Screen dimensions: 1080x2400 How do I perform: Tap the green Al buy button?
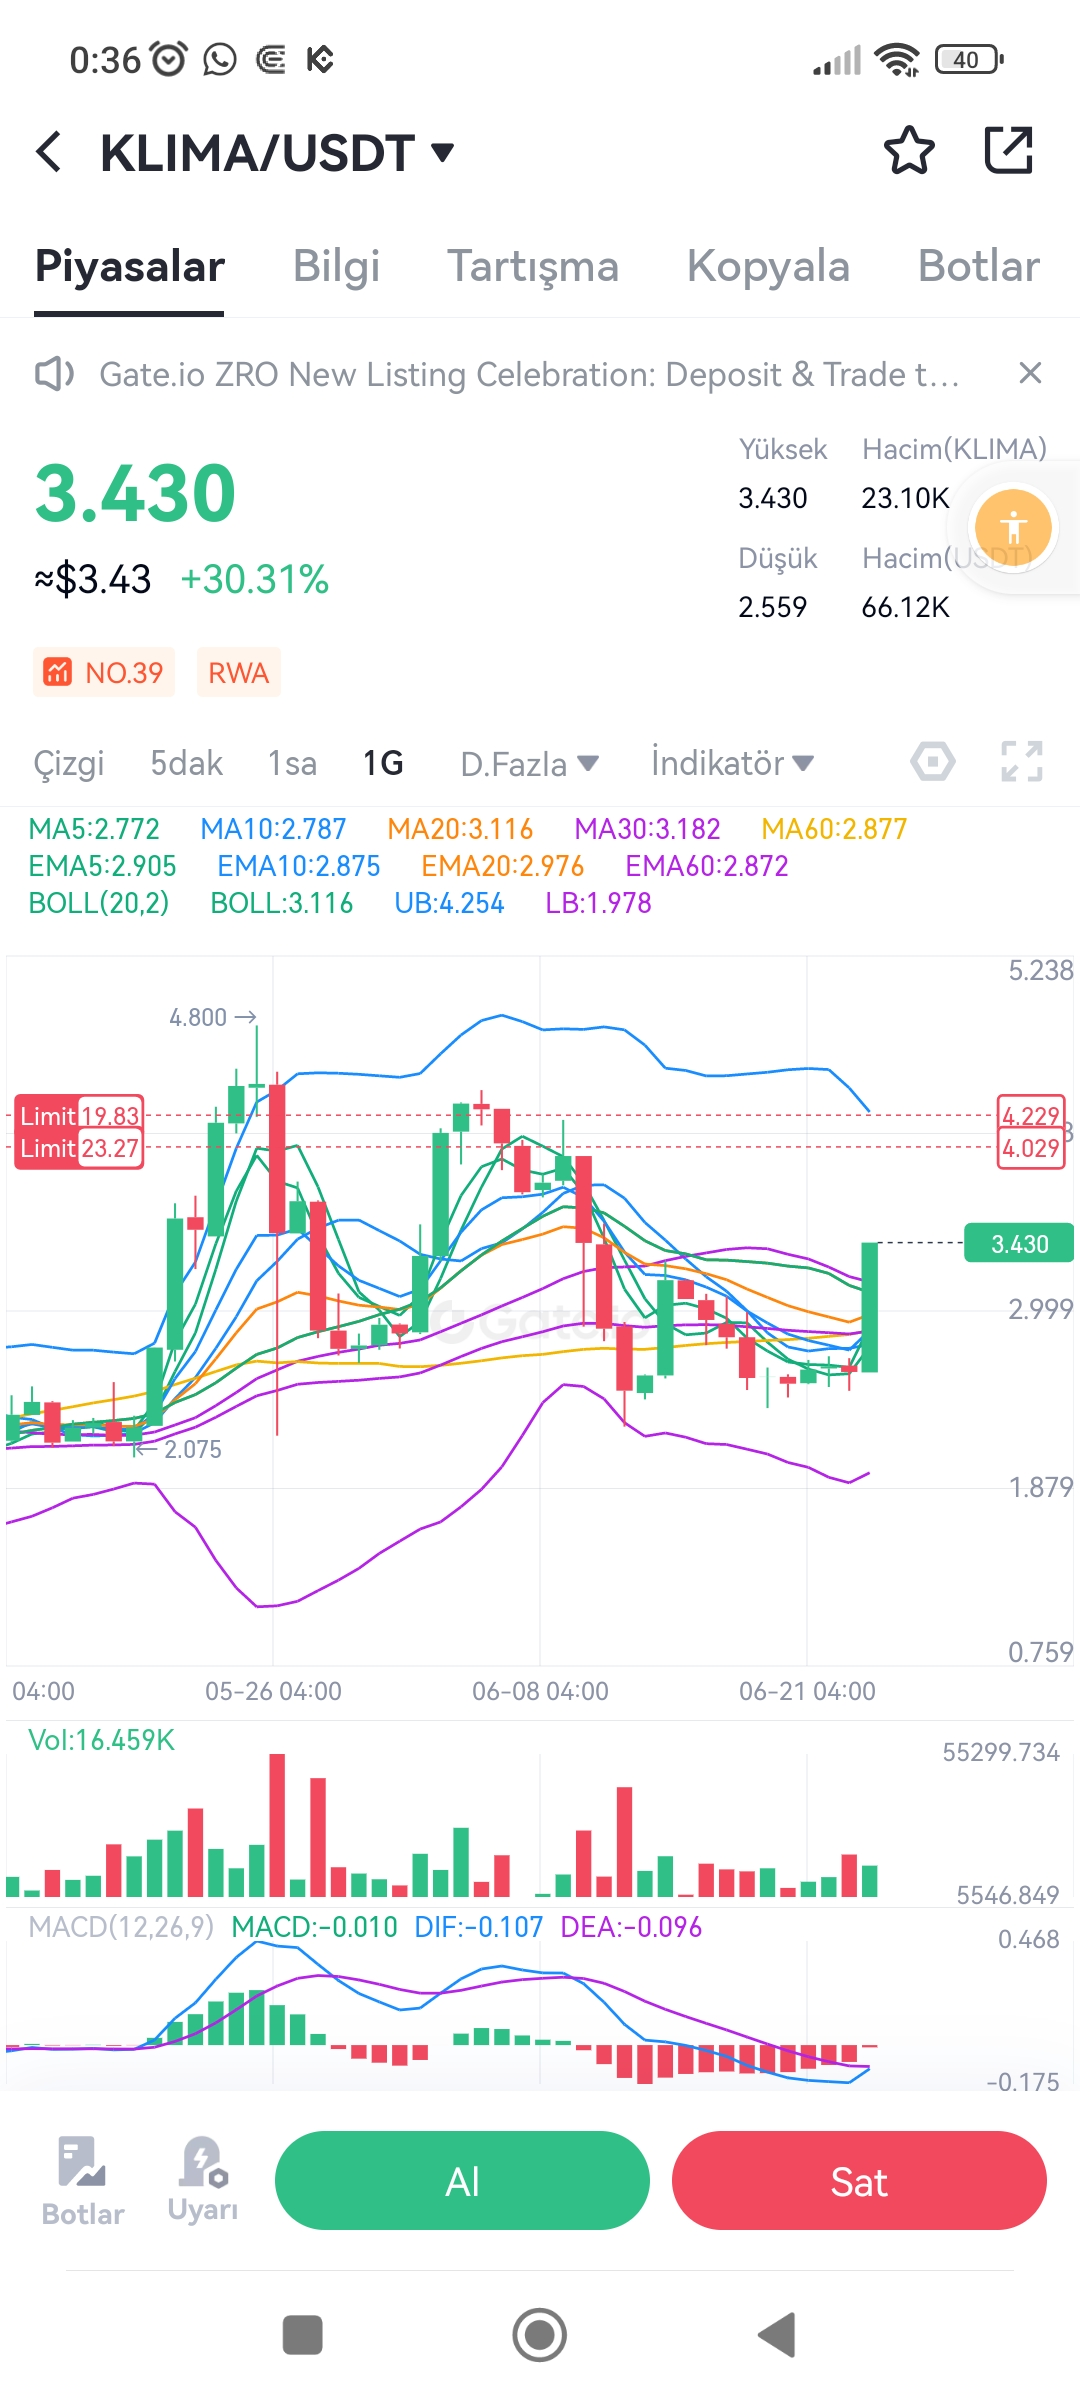point(462,2181)
